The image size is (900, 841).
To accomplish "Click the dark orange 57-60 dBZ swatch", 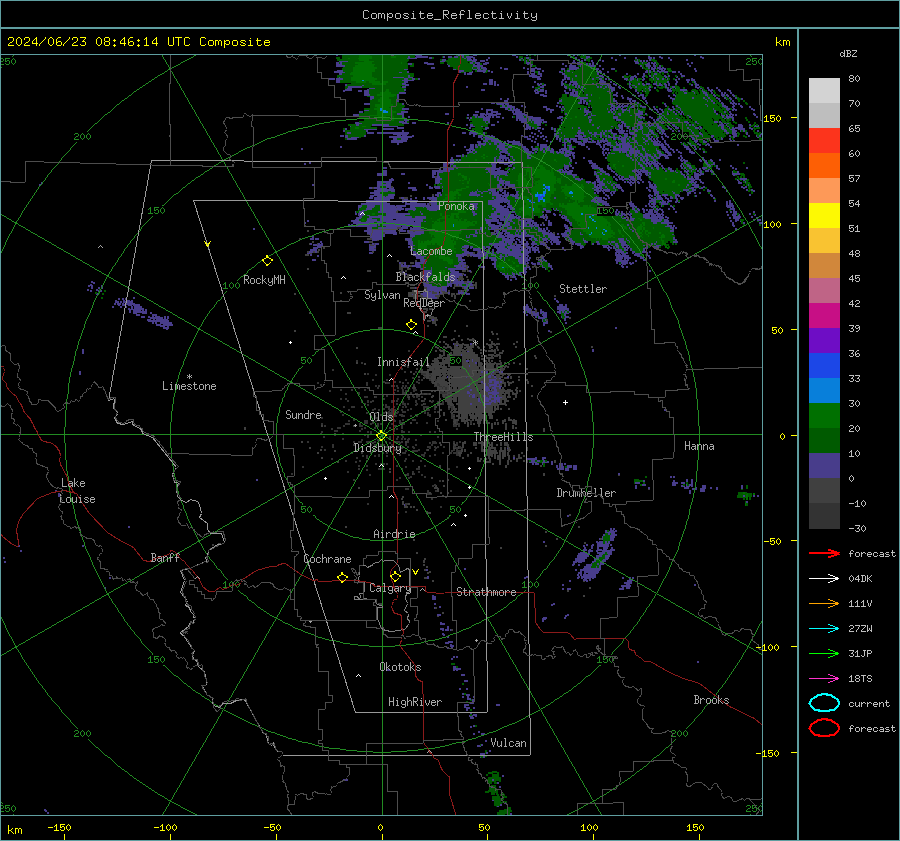I will [824, 165].
